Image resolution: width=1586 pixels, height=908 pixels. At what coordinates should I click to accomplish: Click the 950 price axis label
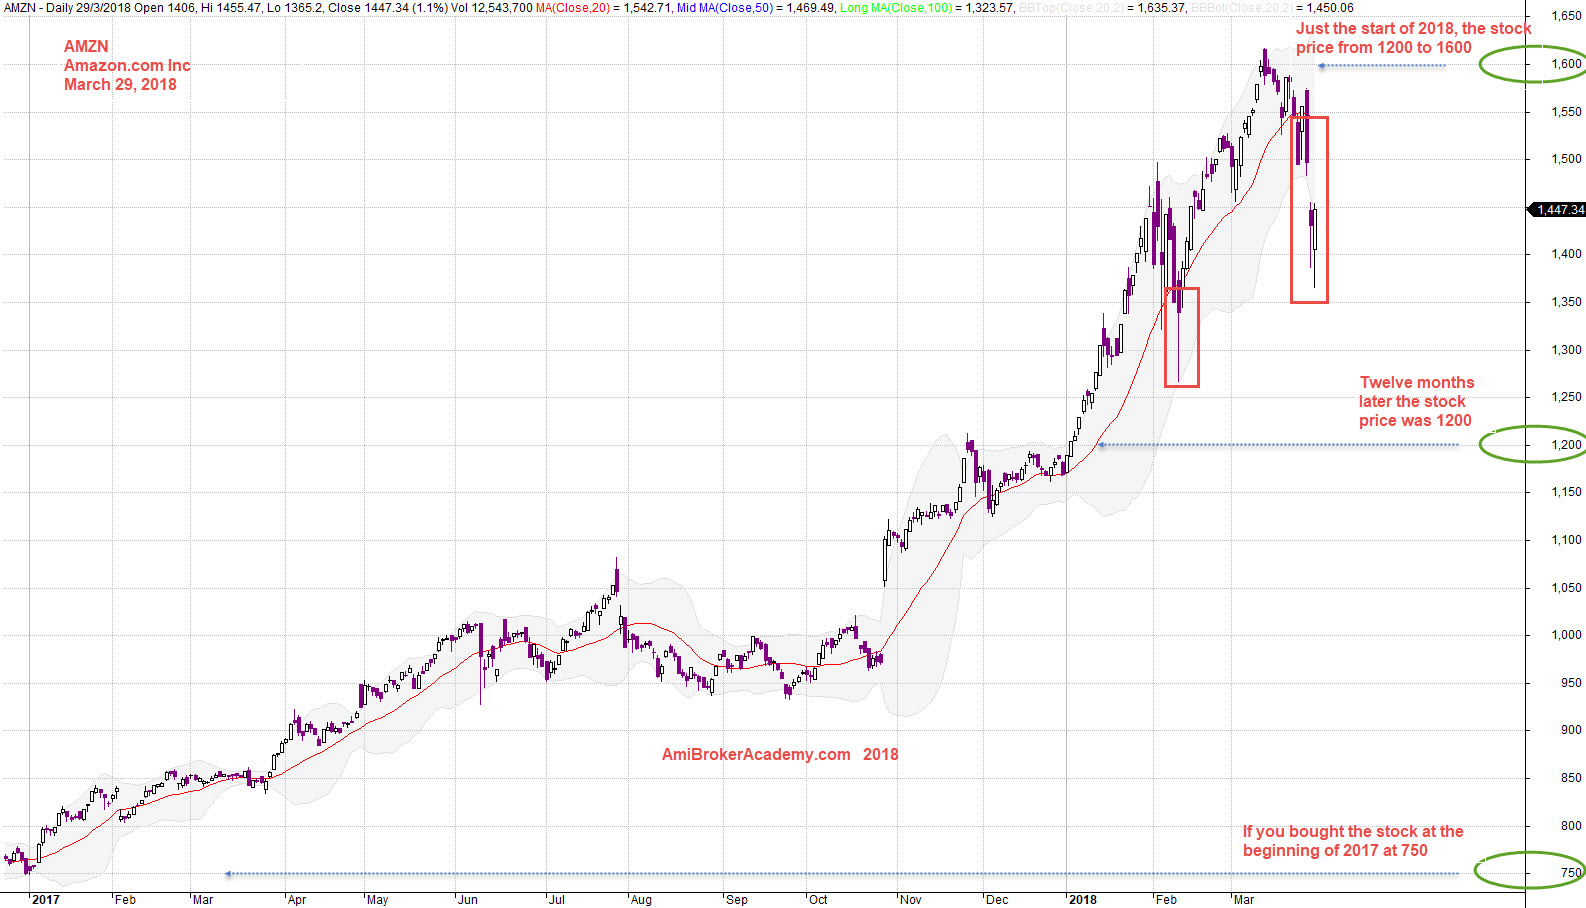[x=1572, y=683]
